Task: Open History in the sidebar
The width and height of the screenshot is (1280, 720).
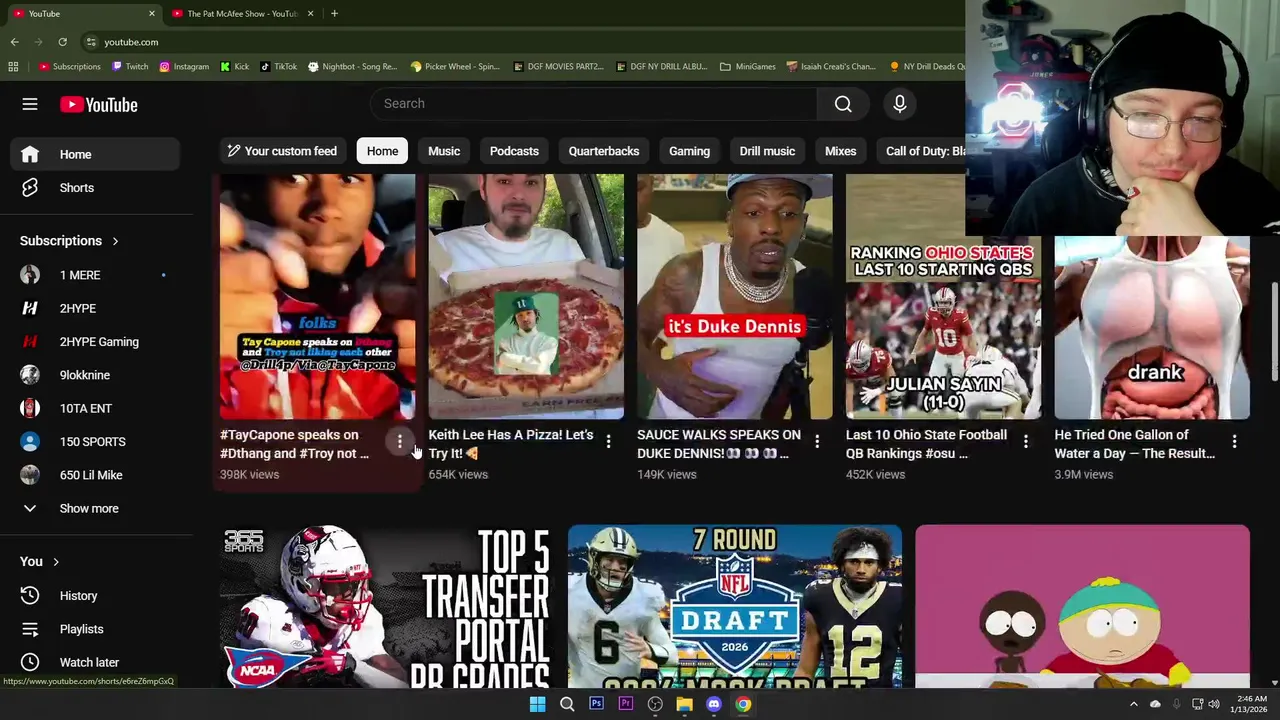Action: coord(95,596)
